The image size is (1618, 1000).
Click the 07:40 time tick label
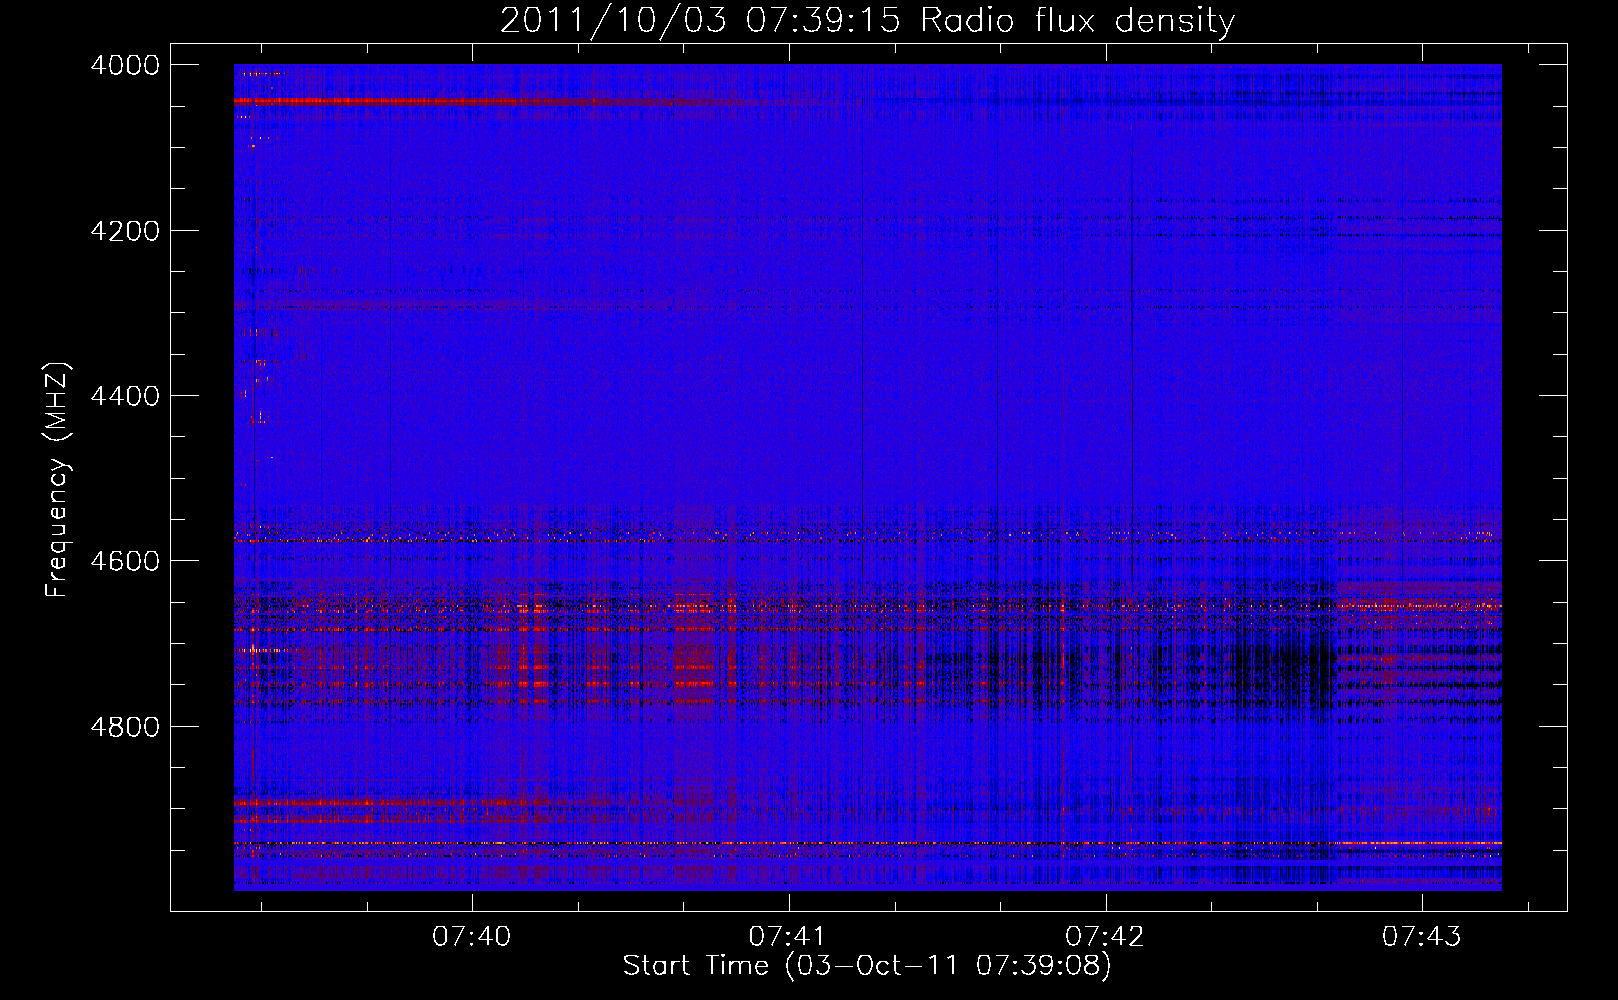(x=471, y=937)
